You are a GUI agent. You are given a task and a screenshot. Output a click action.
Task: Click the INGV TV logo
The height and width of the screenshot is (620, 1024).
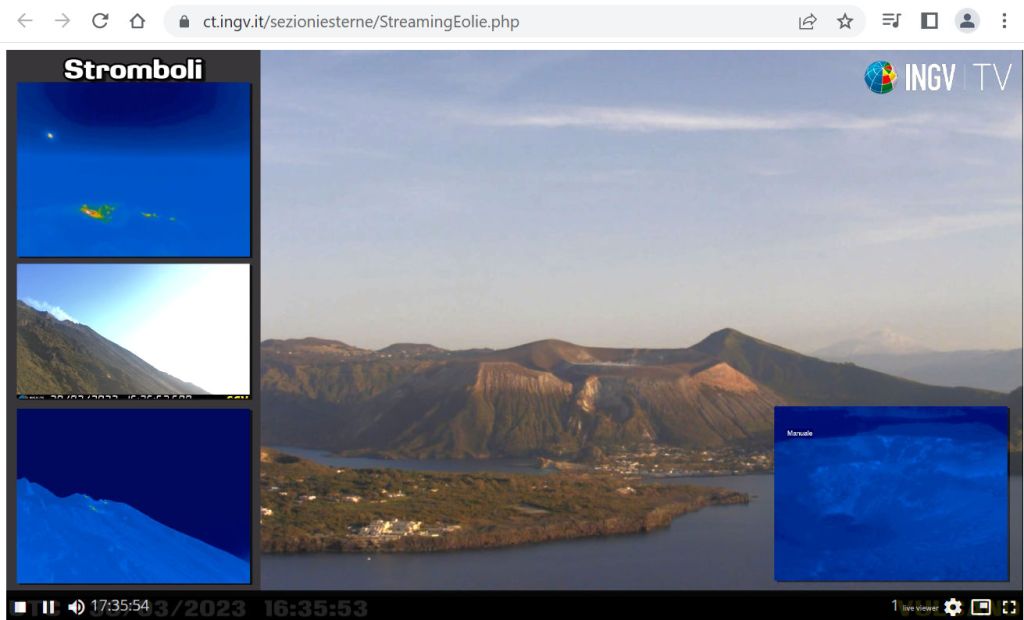937,77
